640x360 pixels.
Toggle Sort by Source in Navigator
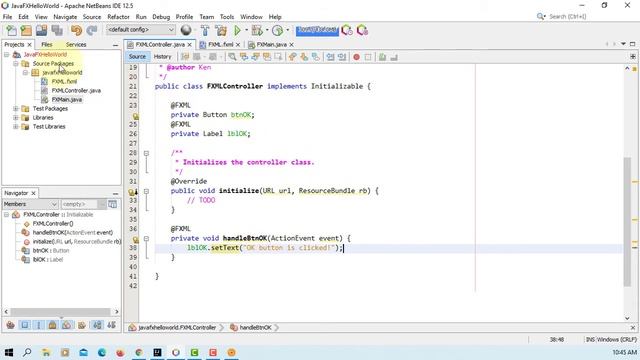click(111, 325)
